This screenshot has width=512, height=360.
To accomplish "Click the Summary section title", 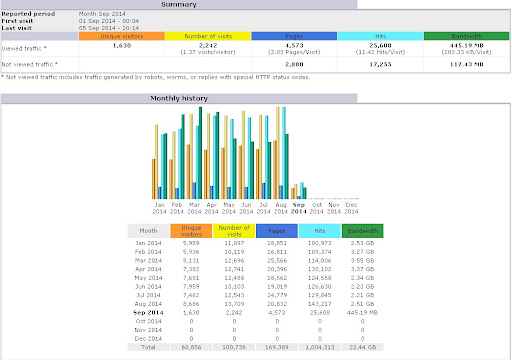I will pos(179,4).
